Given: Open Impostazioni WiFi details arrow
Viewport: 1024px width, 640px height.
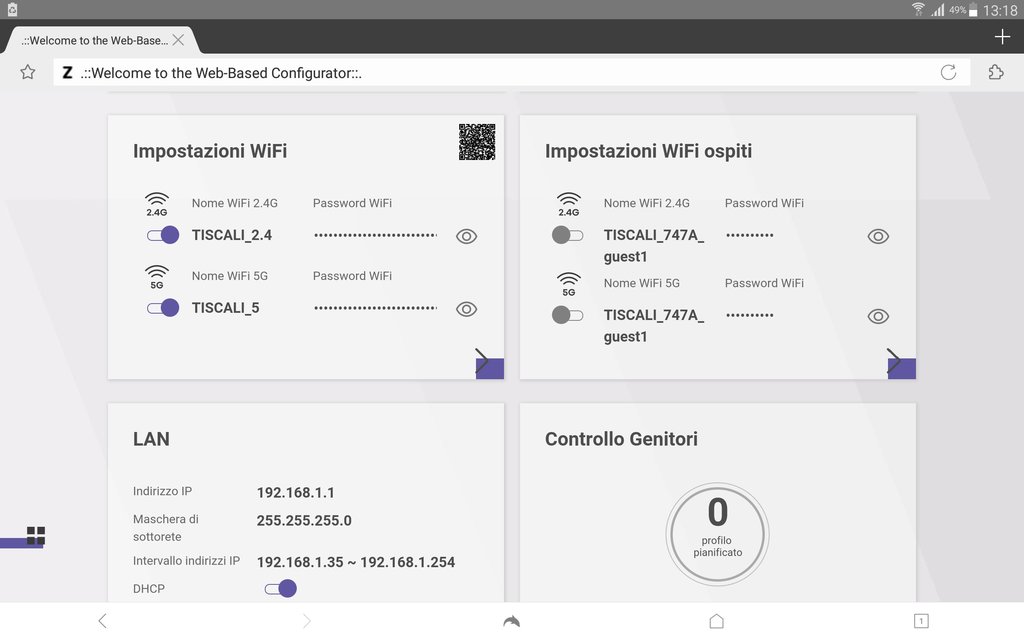Looking at the screenshot, I should 489,363.
